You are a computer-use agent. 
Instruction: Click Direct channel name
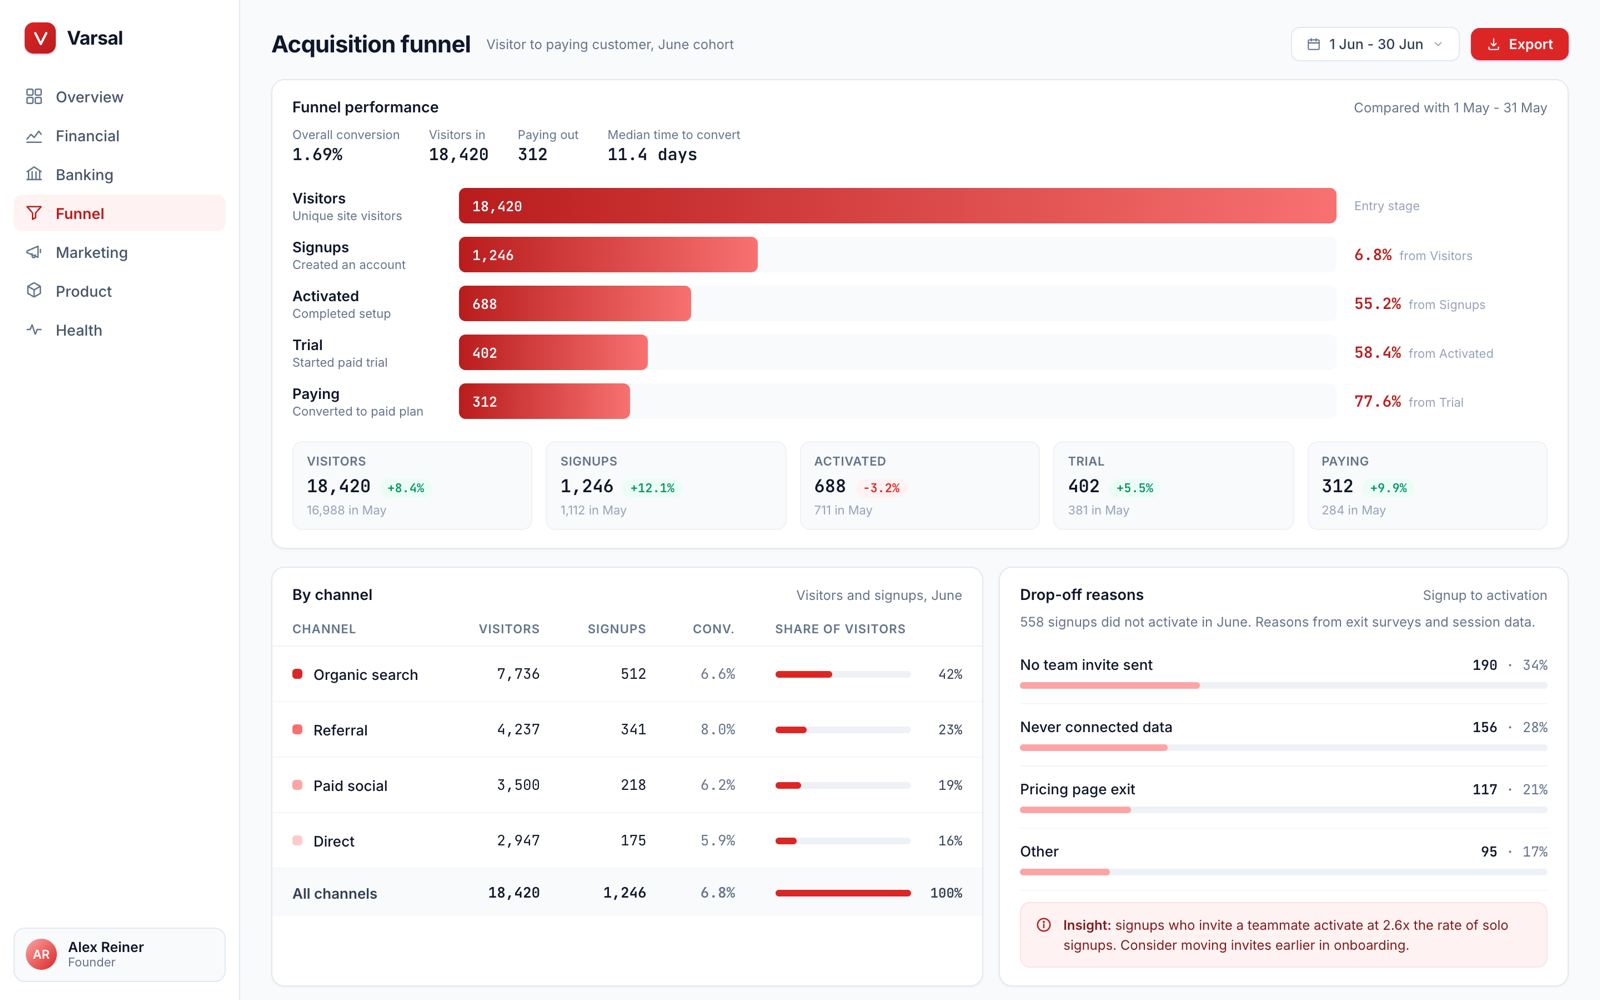(x=334, y=842)
